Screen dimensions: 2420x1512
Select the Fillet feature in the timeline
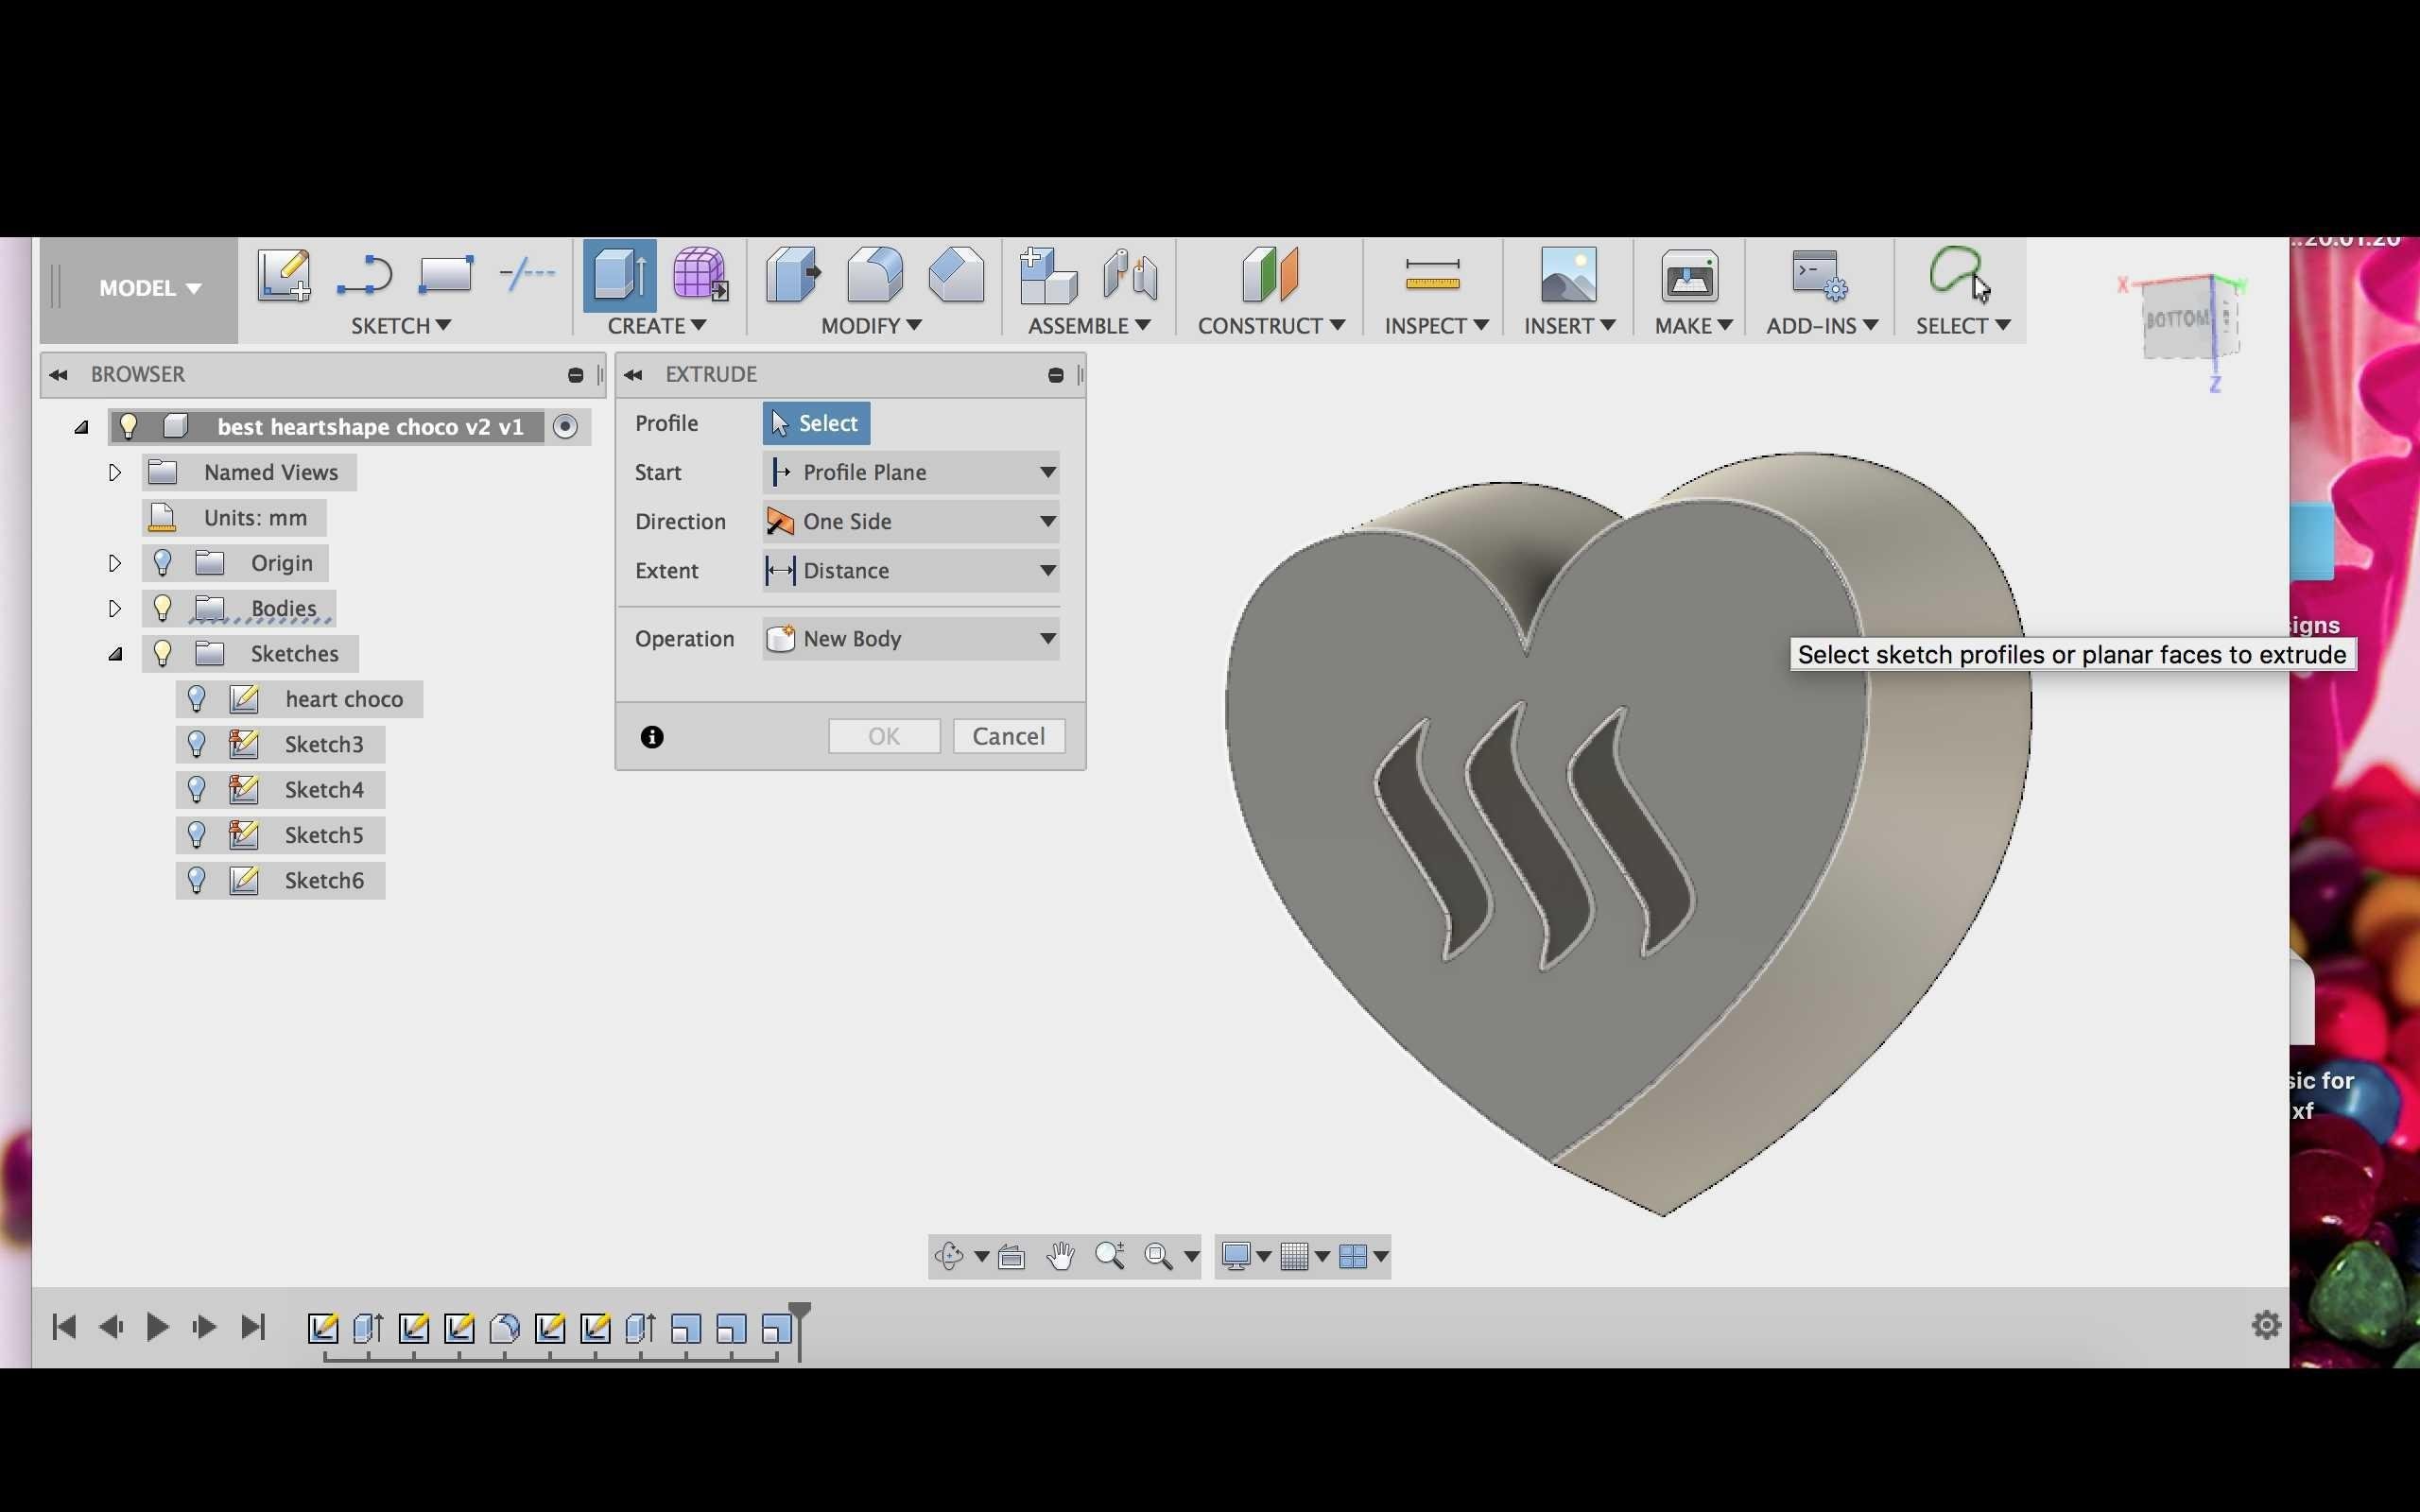(x=505, y=1328)
